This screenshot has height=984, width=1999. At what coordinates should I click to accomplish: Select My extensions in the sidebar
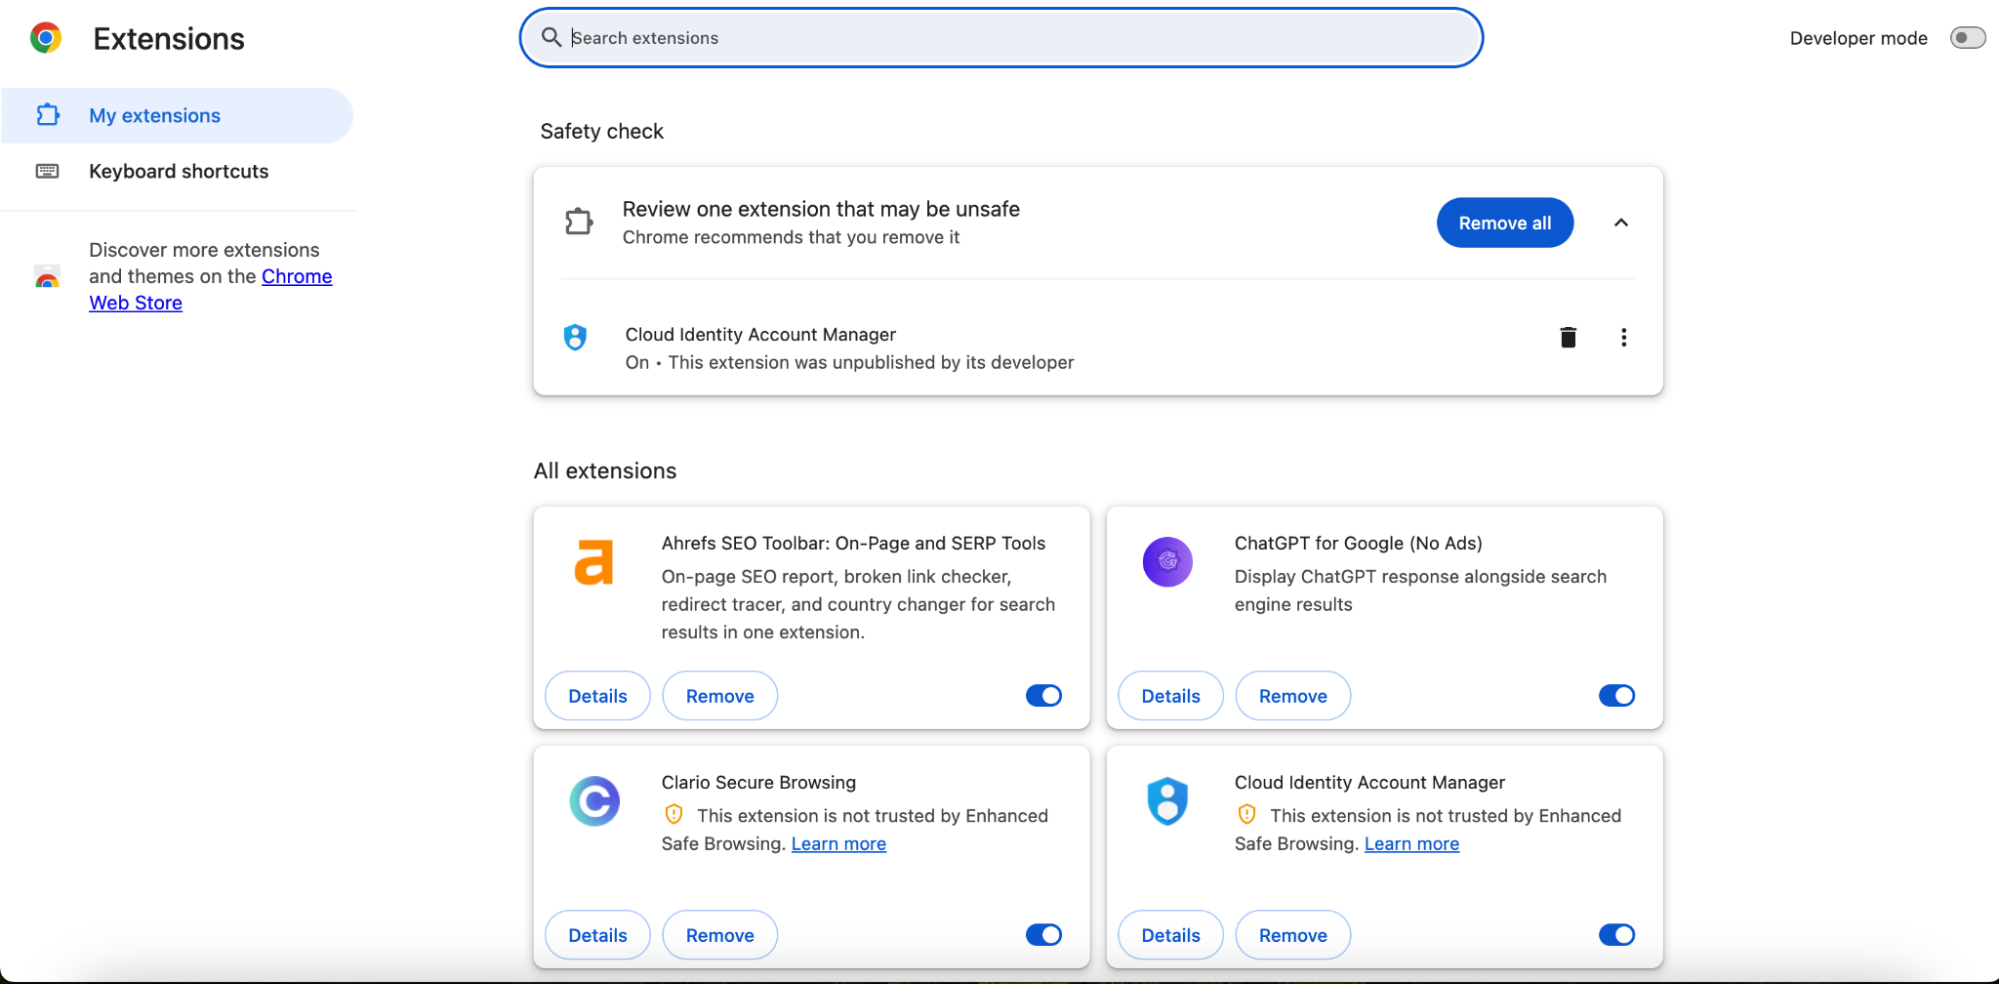click(x=177, y=115)
